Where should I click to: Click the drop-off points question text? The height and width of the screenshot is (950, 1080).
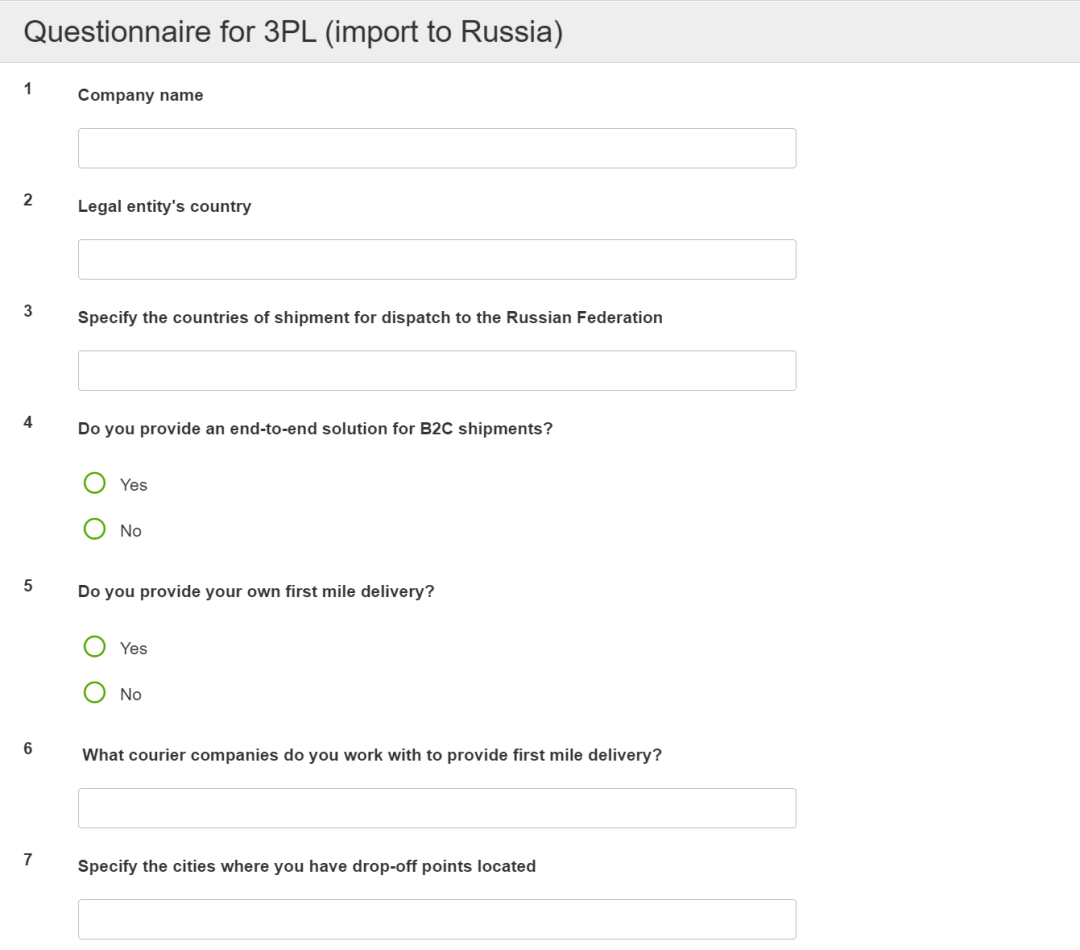[307, 866]
